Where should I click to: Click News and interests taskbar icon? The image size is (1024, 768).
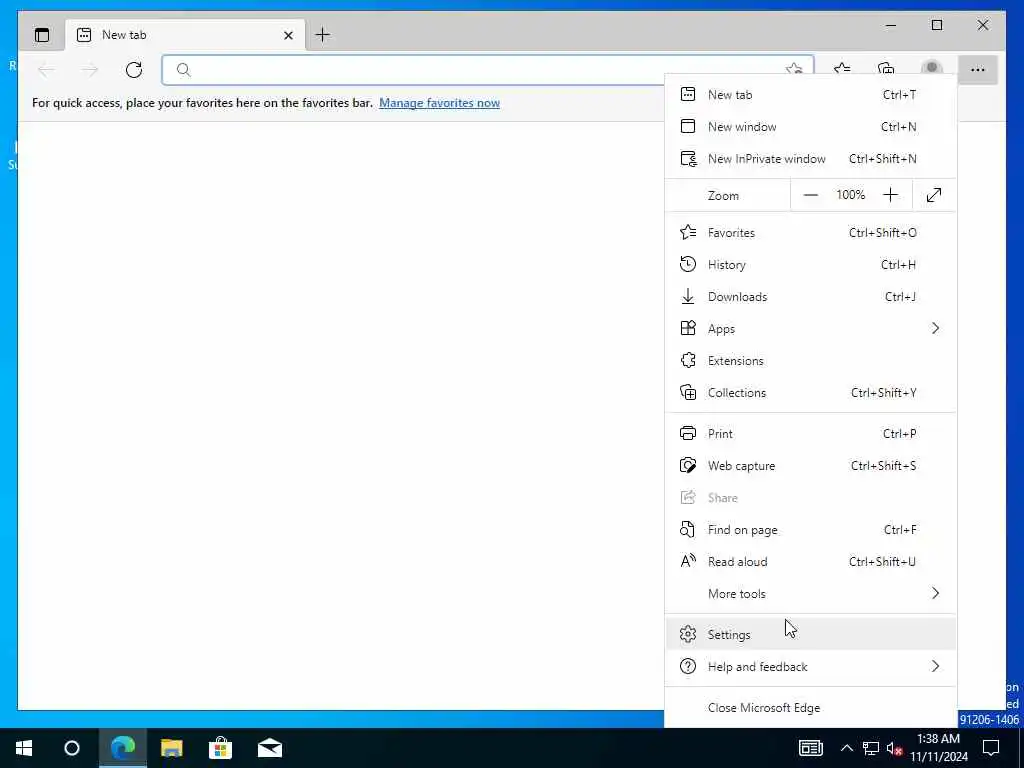coord(810,748)
